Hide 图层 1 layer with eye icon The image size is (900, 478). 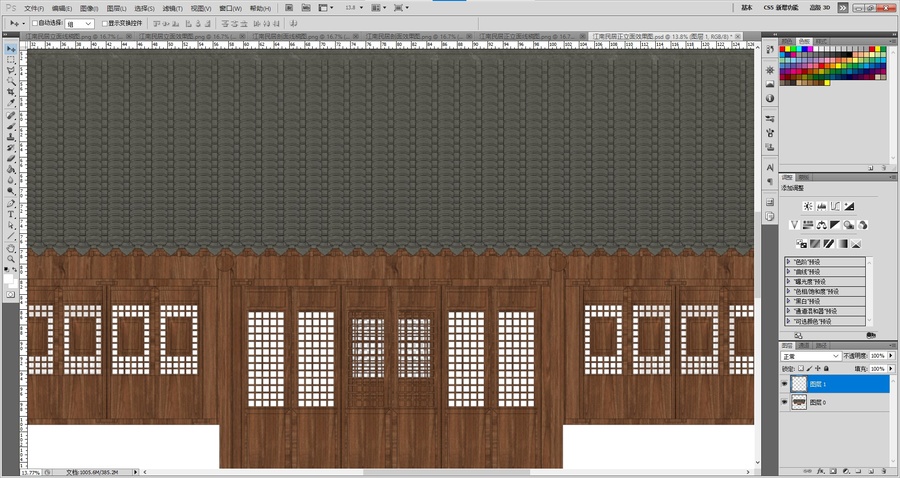(784, 384)
